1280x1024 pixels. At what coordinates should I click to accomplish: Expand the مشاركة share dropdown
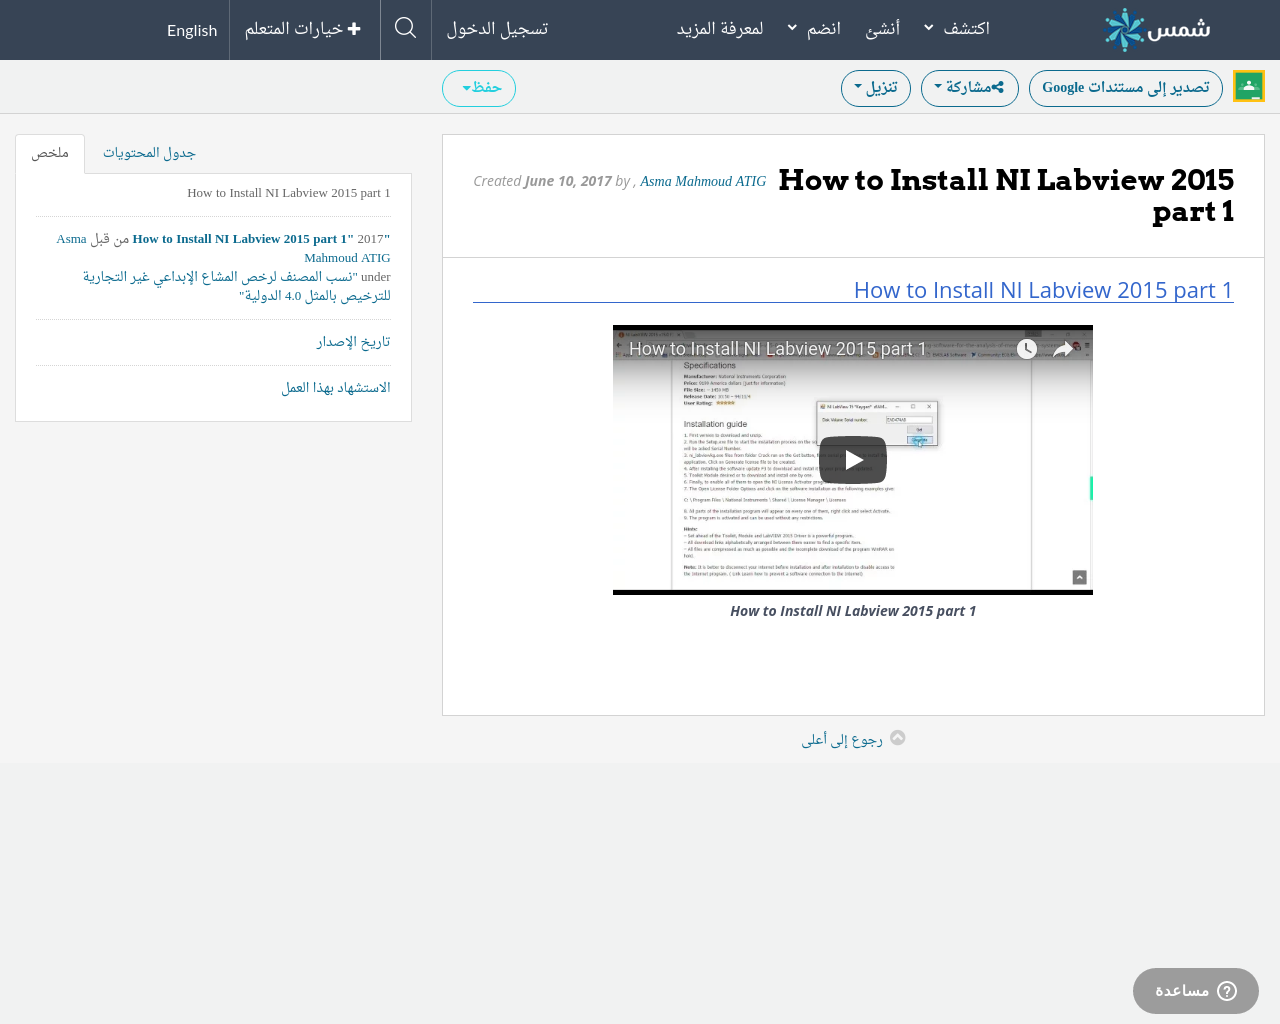click(970, 88)
